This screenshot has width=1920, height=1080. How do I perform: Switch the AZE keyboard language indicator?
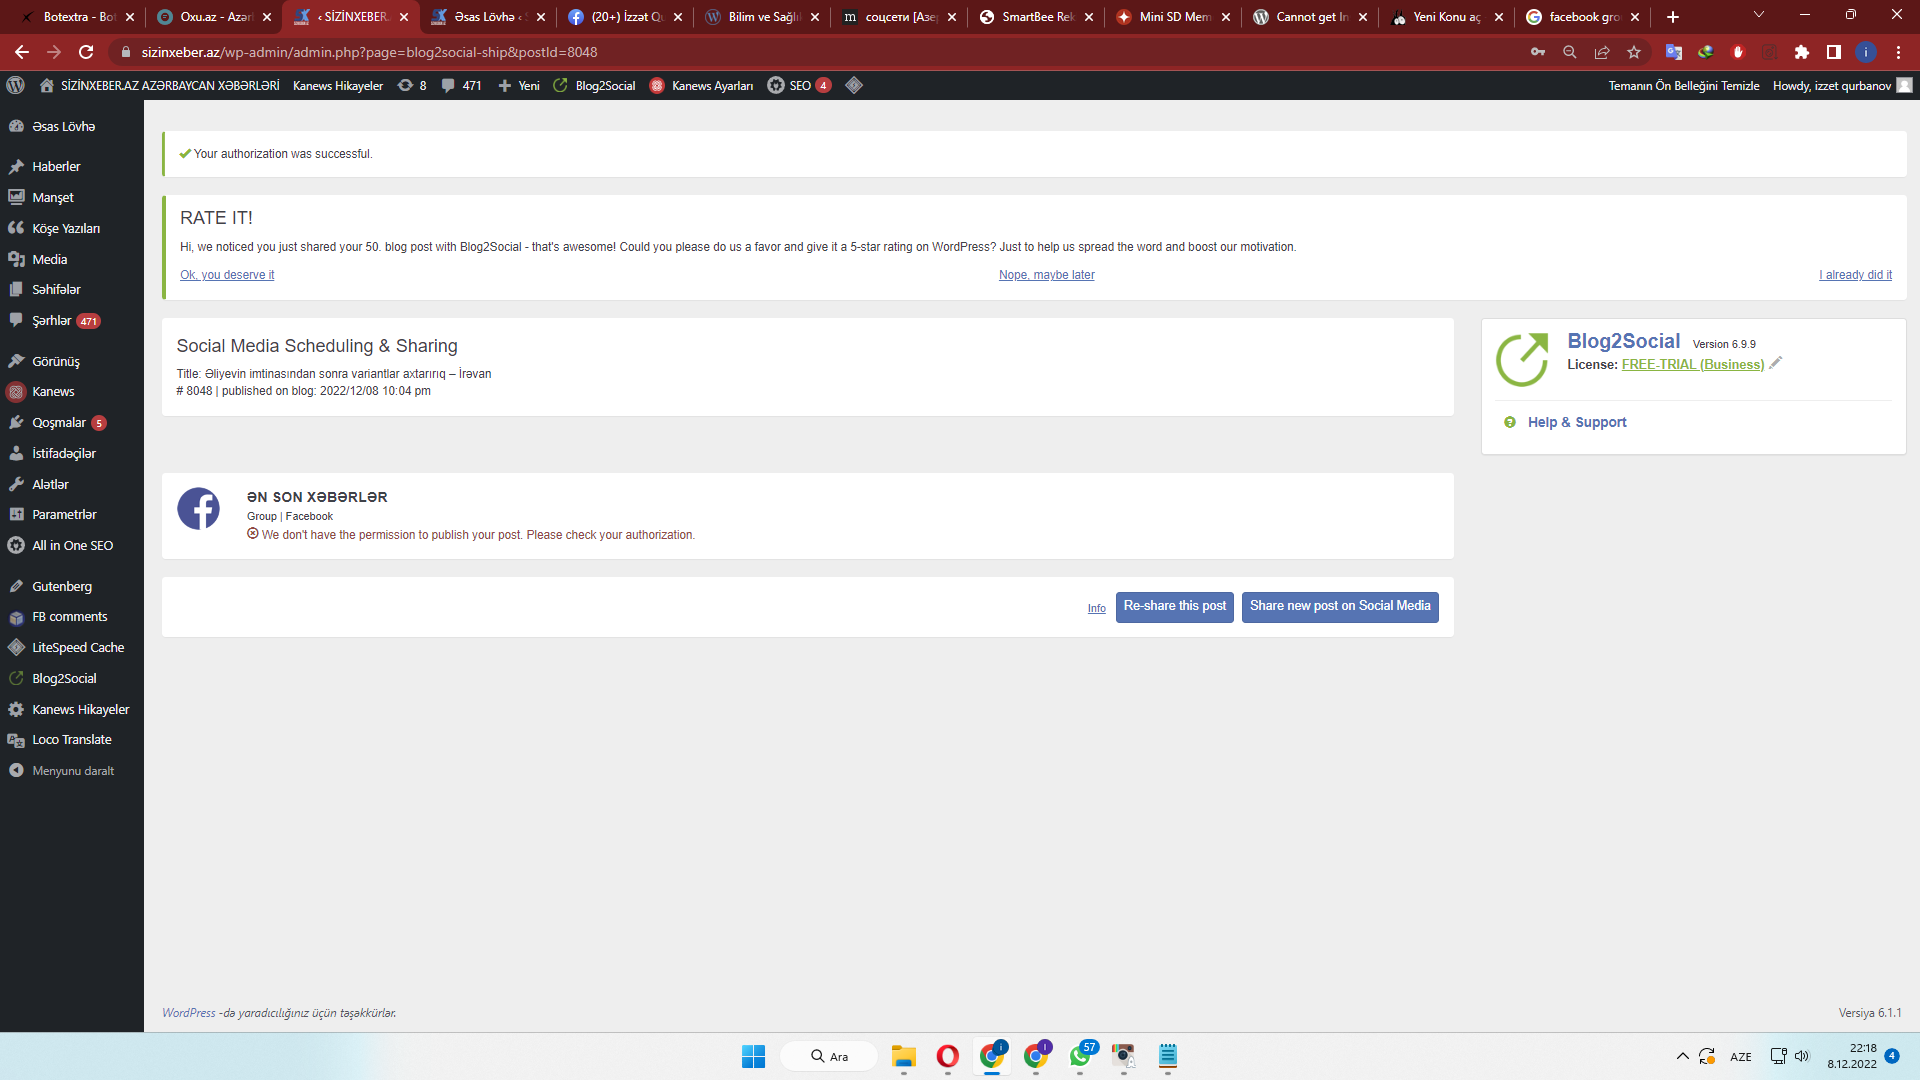pos(1741,1057)
